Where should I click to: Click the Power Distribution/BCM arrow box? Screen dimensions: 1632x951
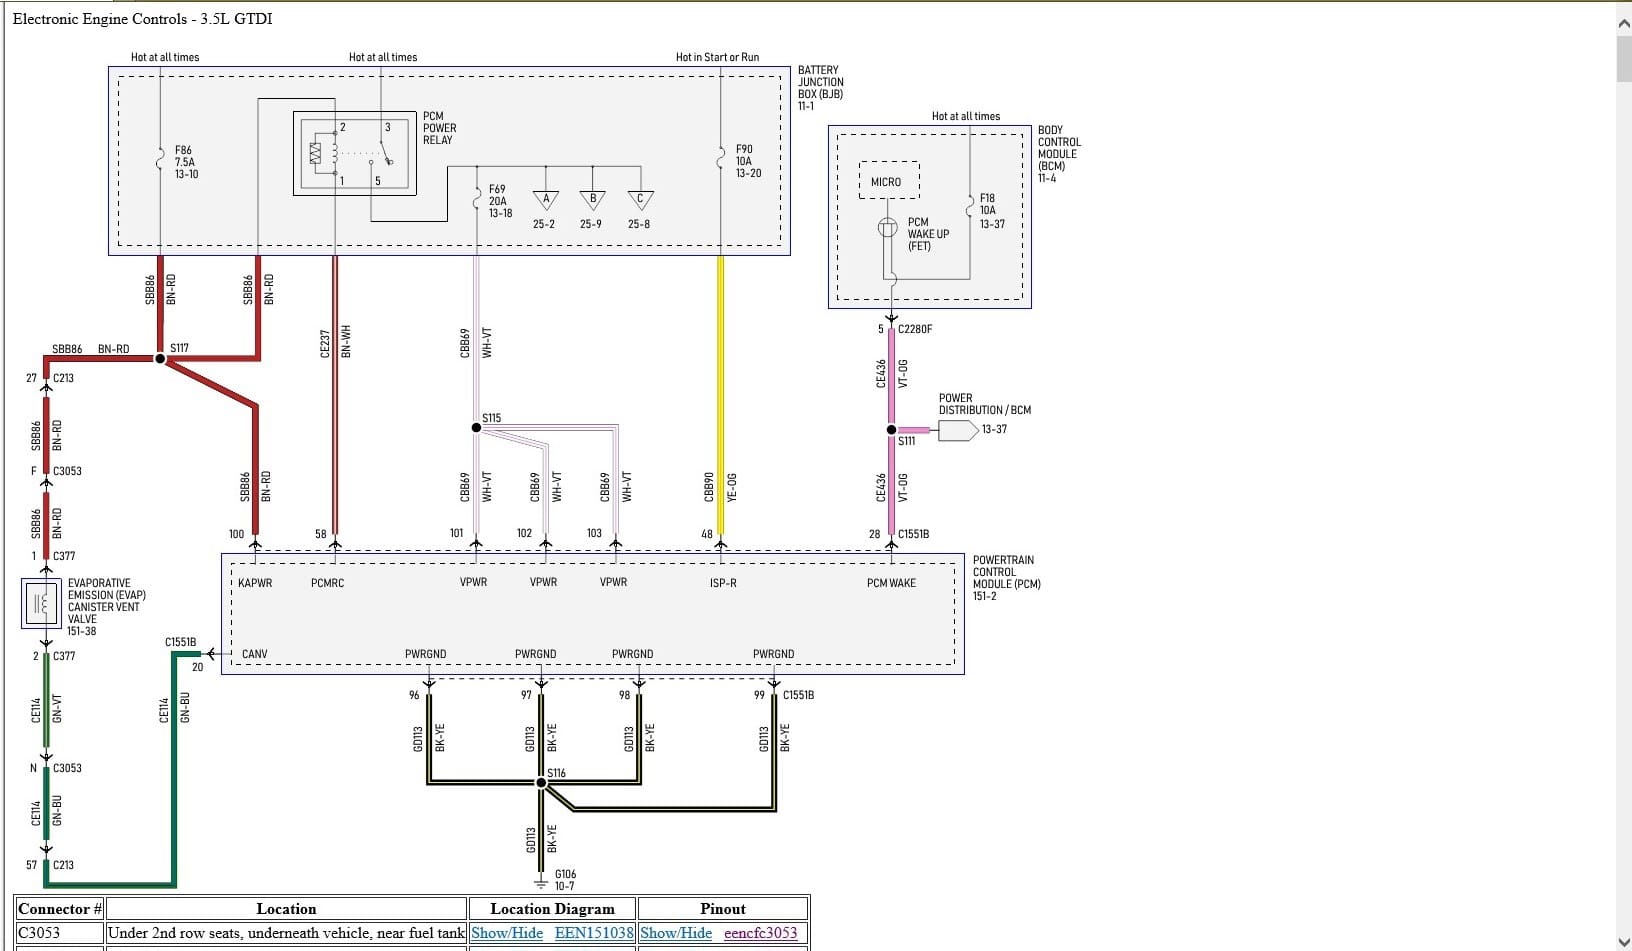pos(957,430)
